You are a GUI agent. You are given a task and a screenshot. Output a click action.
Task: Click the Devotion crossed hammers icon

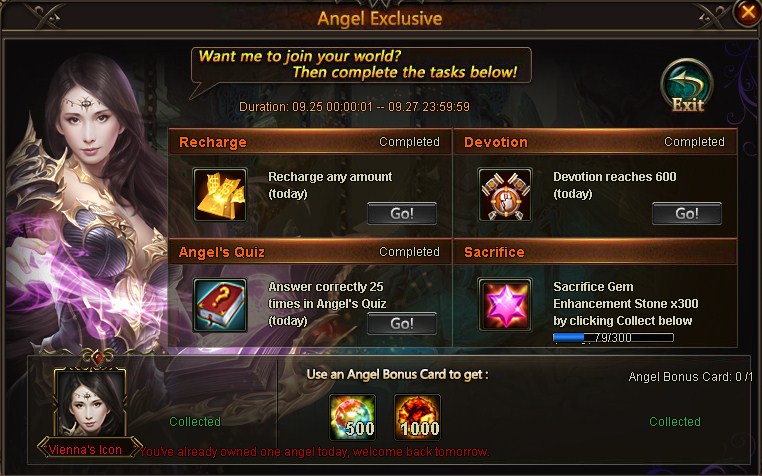tap(505, 194)
